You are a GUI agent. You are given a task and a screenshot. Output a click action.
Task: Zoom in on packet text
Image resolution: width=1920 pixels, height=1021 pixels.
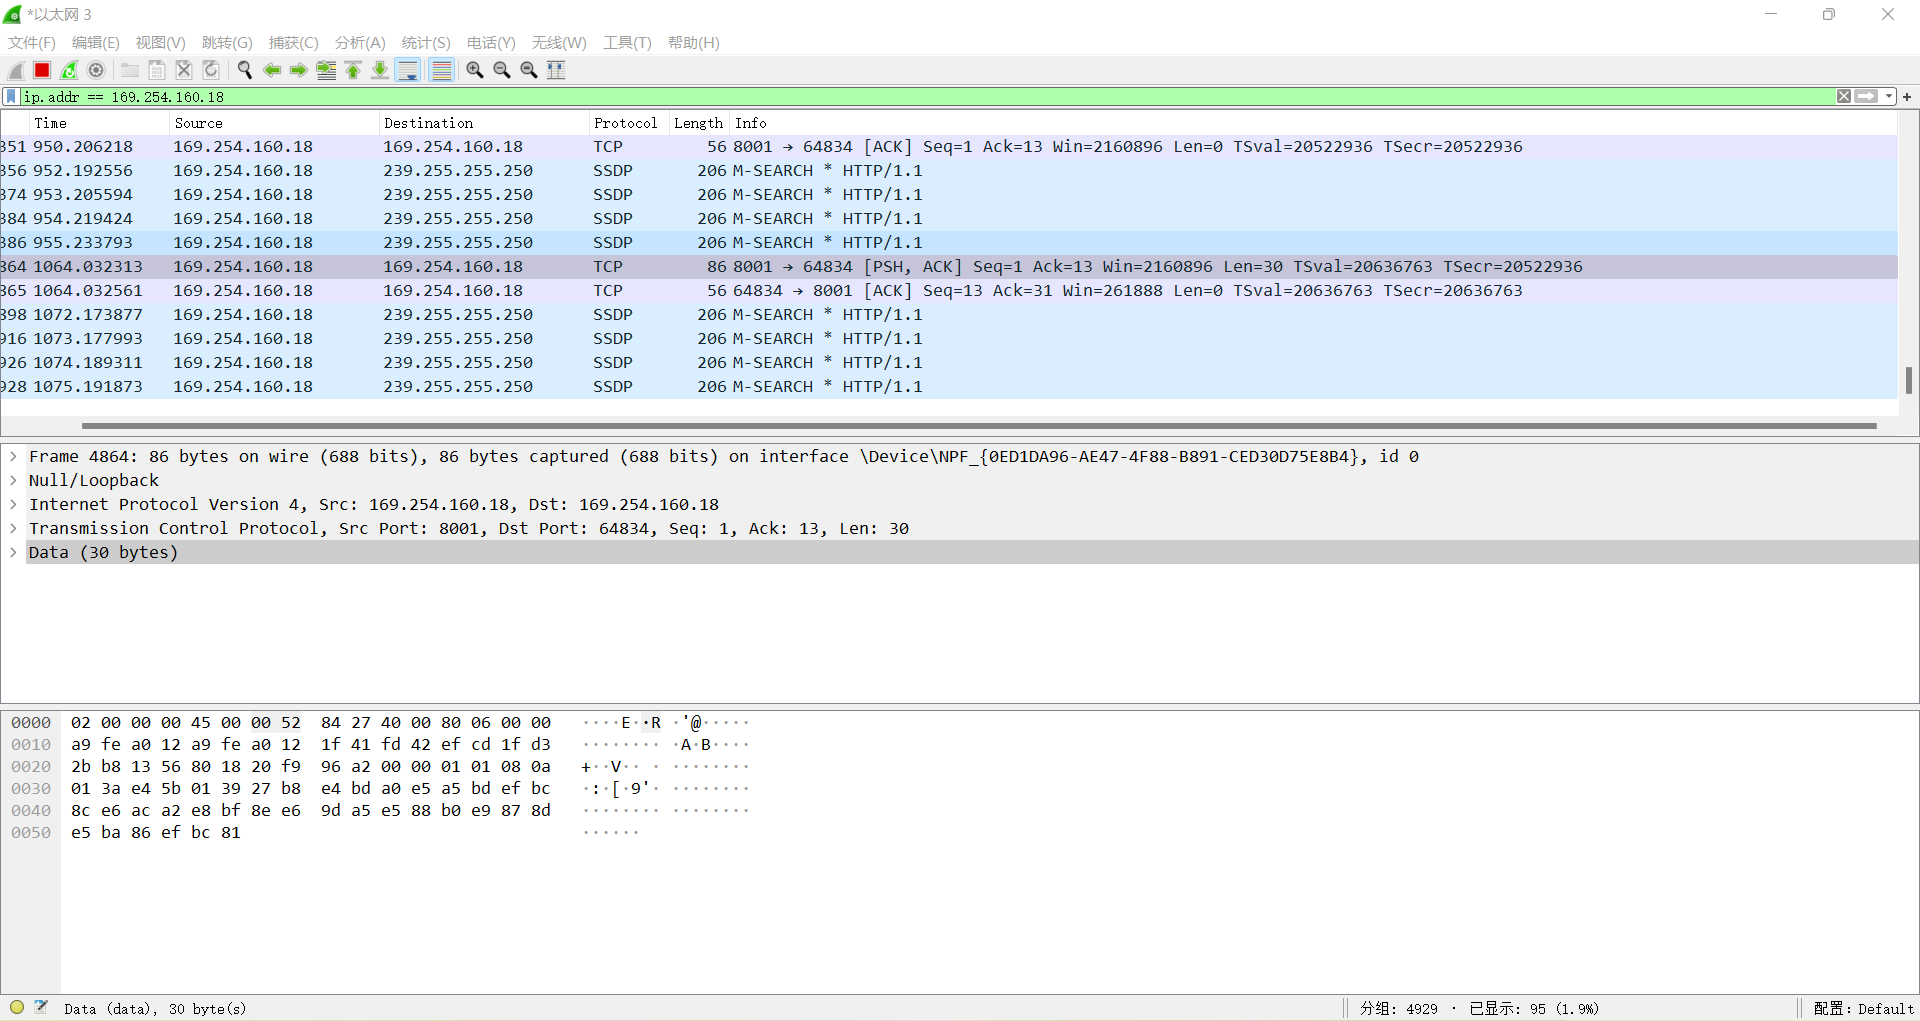[x=475, y=70]
